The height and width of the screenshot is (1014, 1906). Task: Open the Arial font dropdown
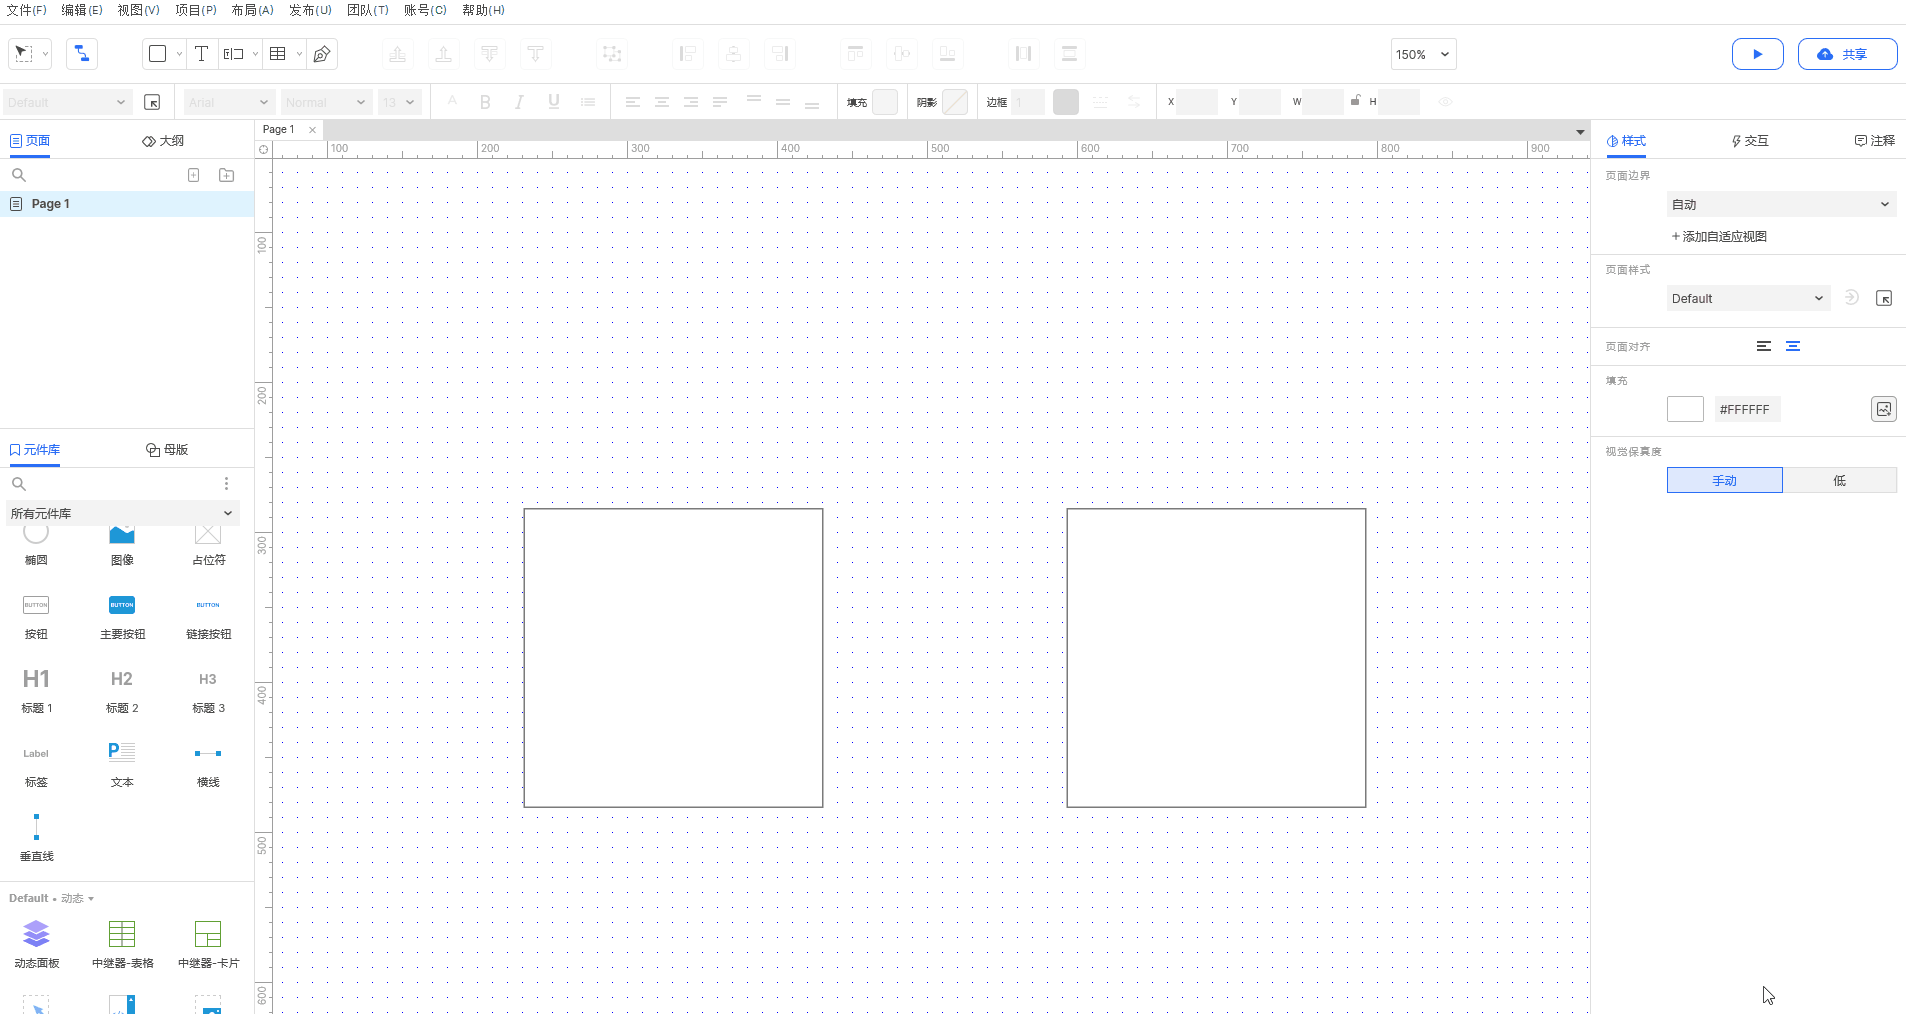pyautogui.click(x=229, y=102)
